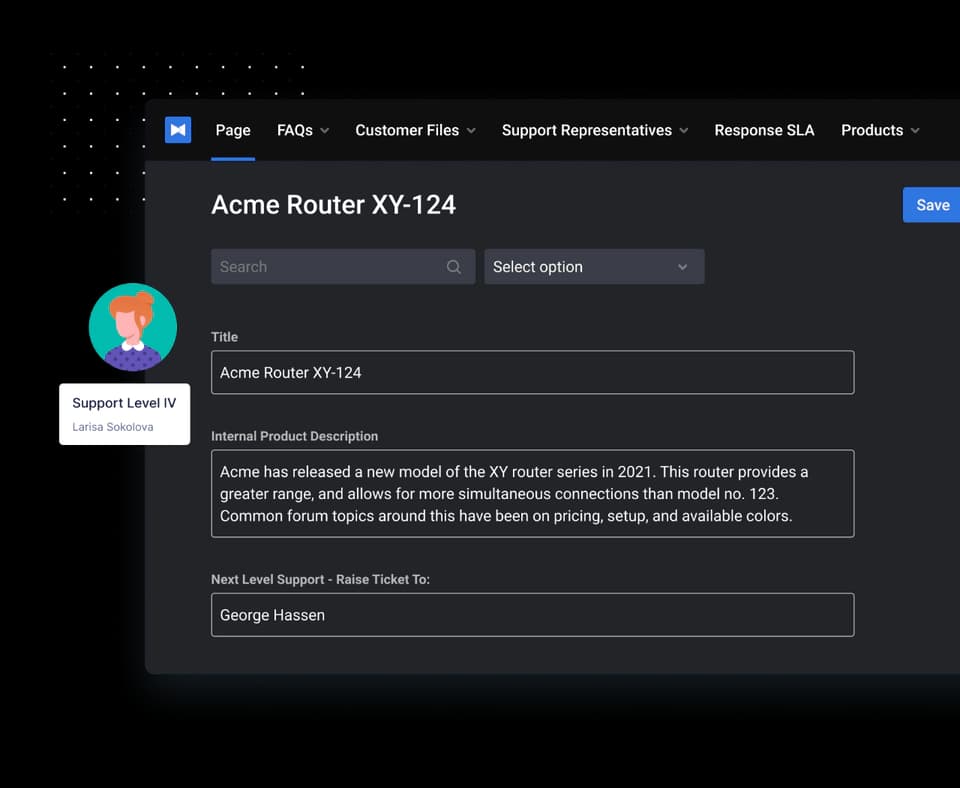Click into the Title field
Viewport: 960px width, 788px height.
tap(533, 372)
